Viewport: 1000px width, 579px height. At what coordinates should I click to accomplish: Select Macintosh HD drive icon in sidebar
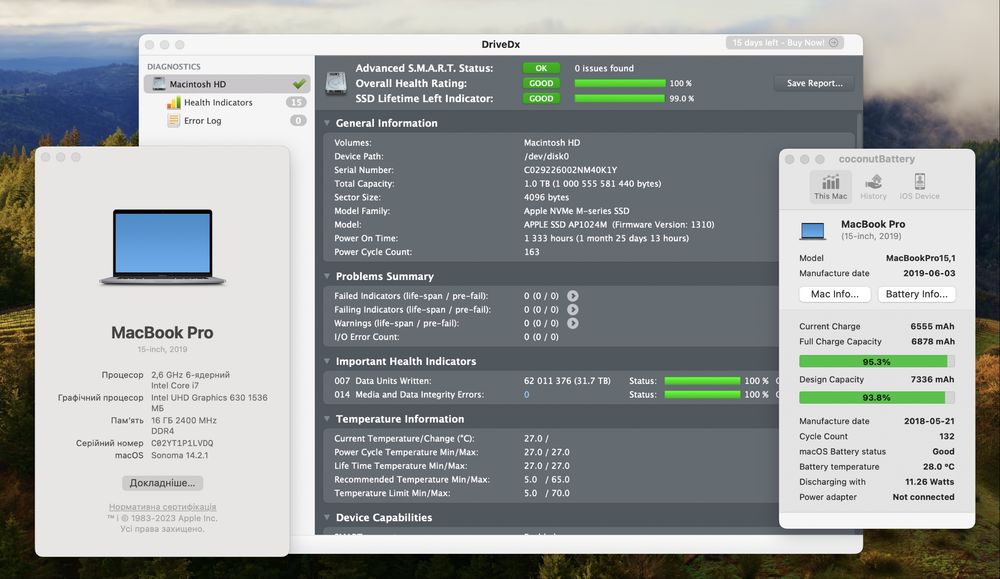pos(159,84)
